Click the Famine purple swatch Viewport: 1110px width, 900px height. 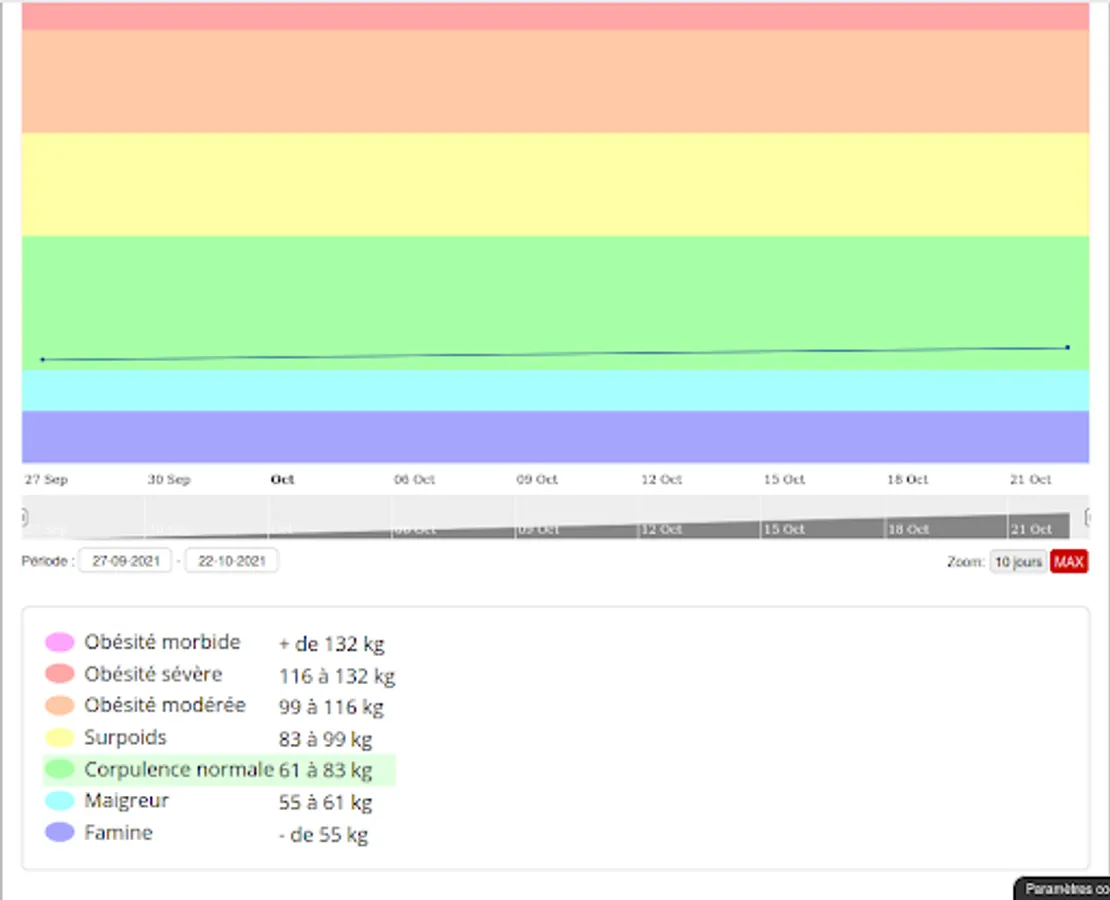[x=59, y=832]
